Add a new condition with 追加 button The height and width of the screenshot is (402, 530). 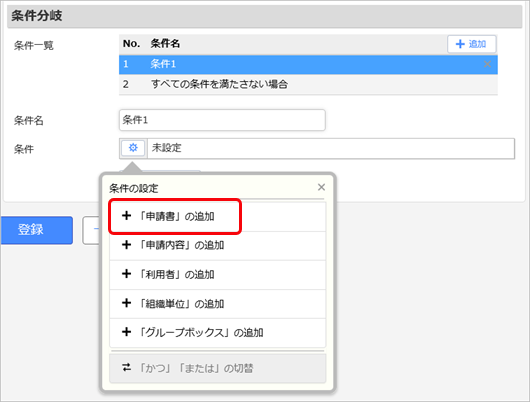pos(472,44)
